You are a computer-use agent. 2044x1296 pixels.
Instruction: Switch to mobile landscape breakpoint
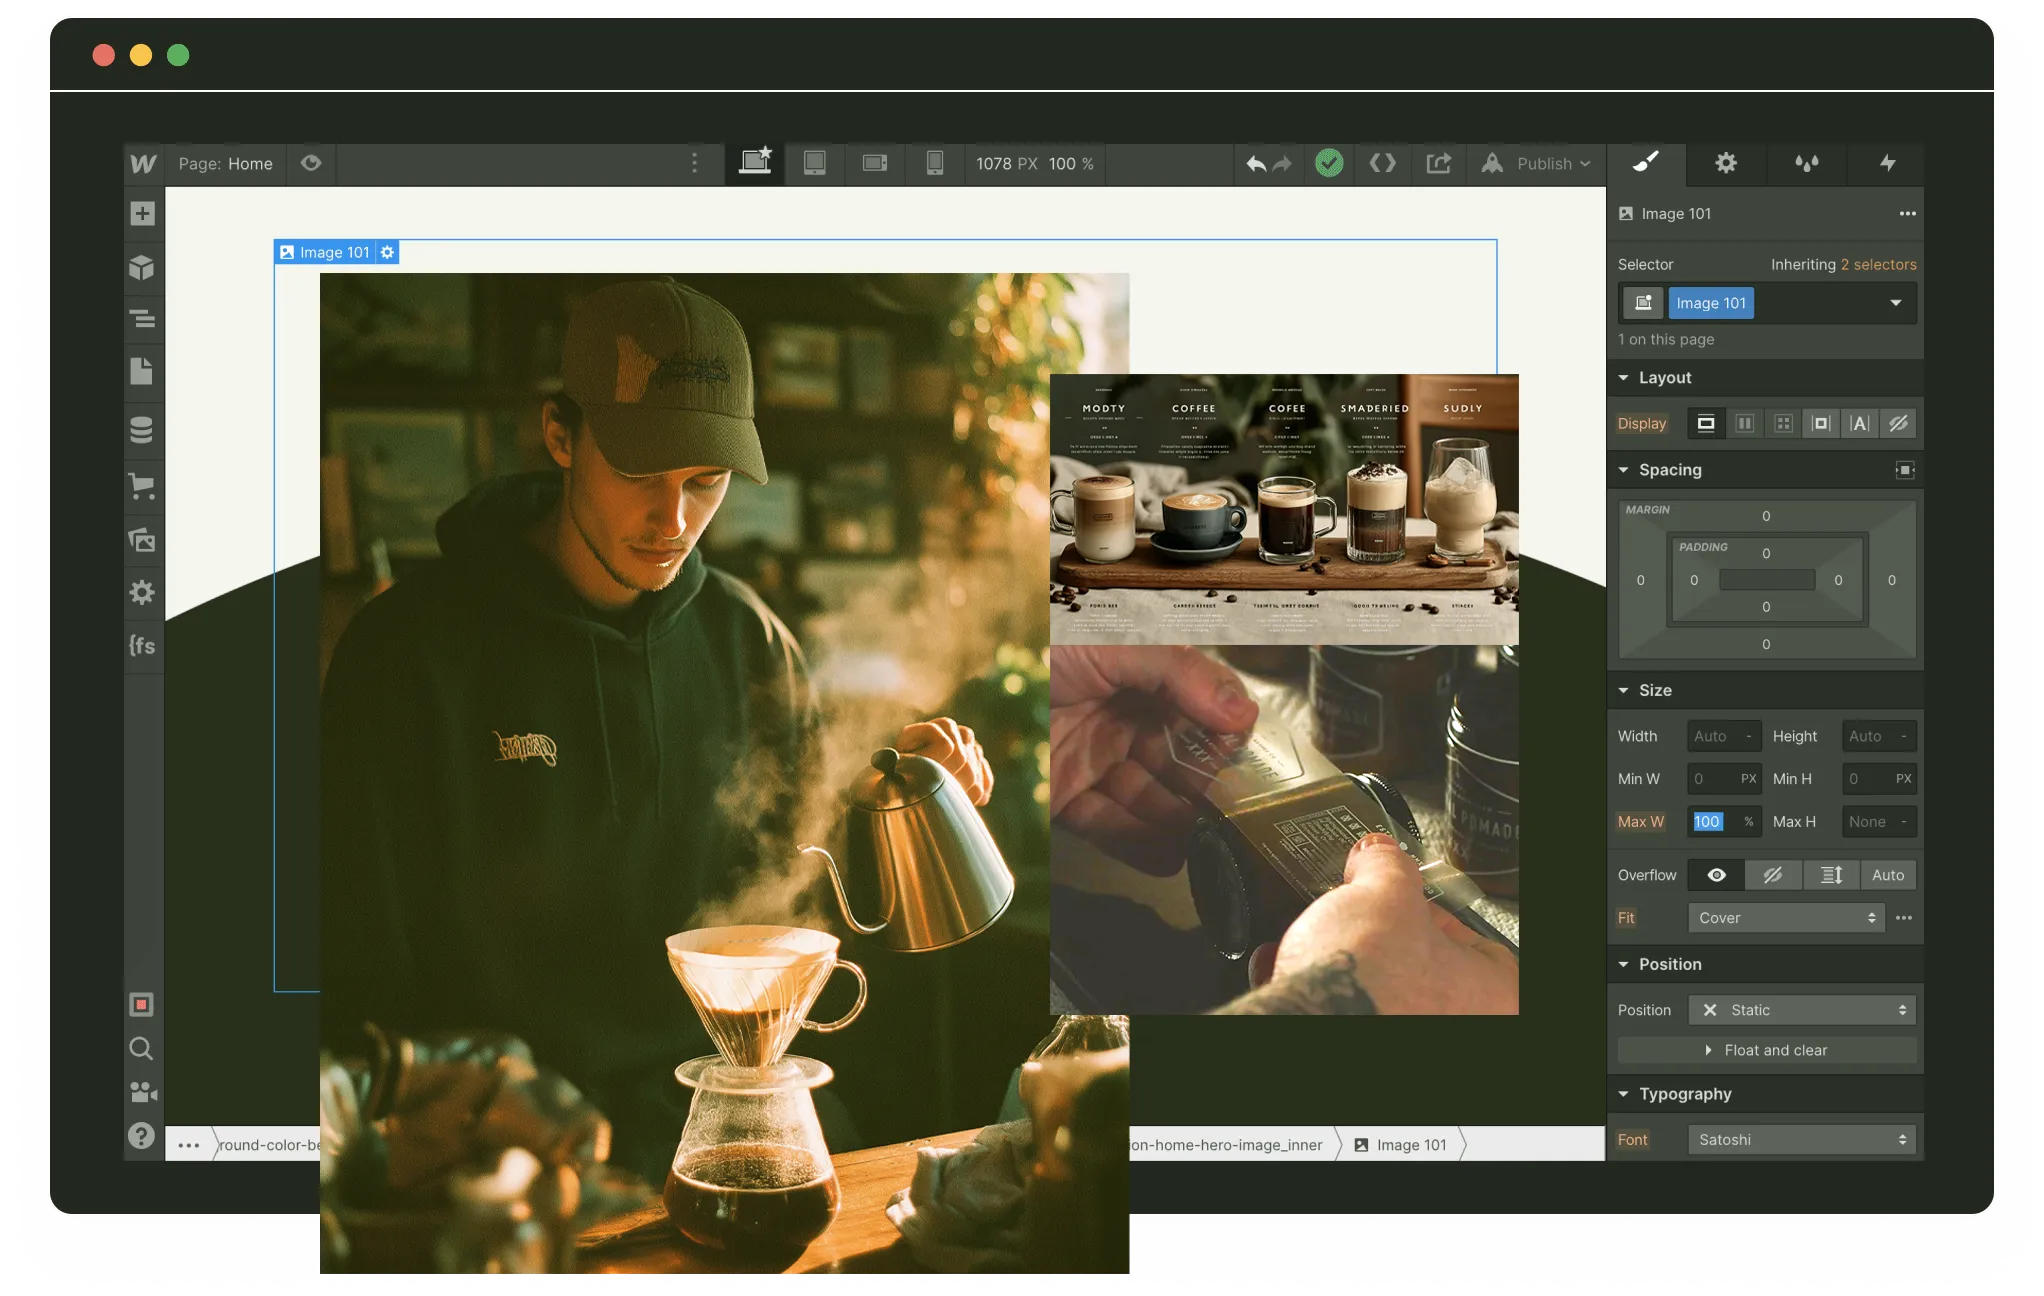(875, 163)
